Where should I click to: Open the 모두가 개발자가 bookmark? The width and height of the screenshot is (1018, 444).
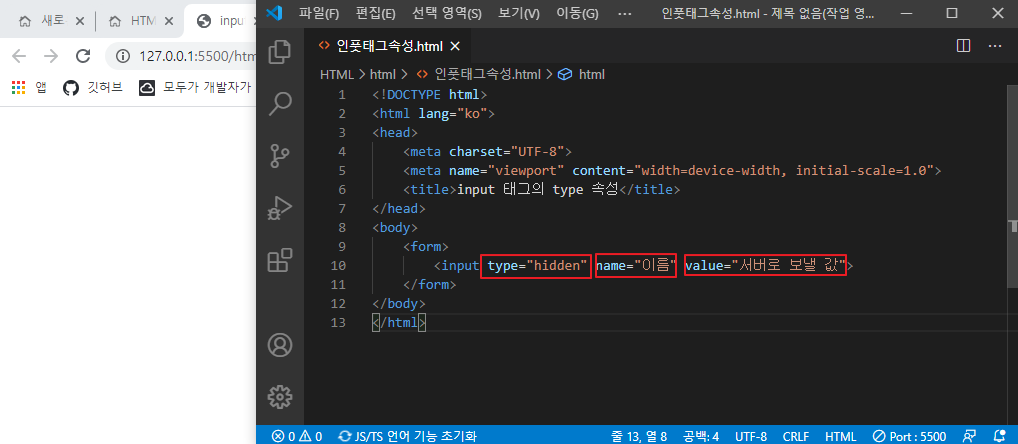[196, 88]
